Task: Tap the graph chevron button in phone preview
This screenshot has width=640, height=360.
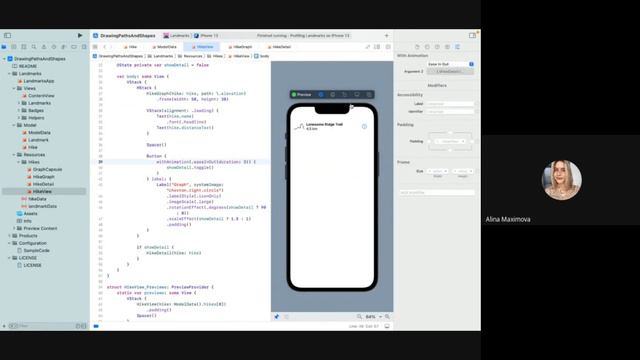Action: tap(364, 127)
